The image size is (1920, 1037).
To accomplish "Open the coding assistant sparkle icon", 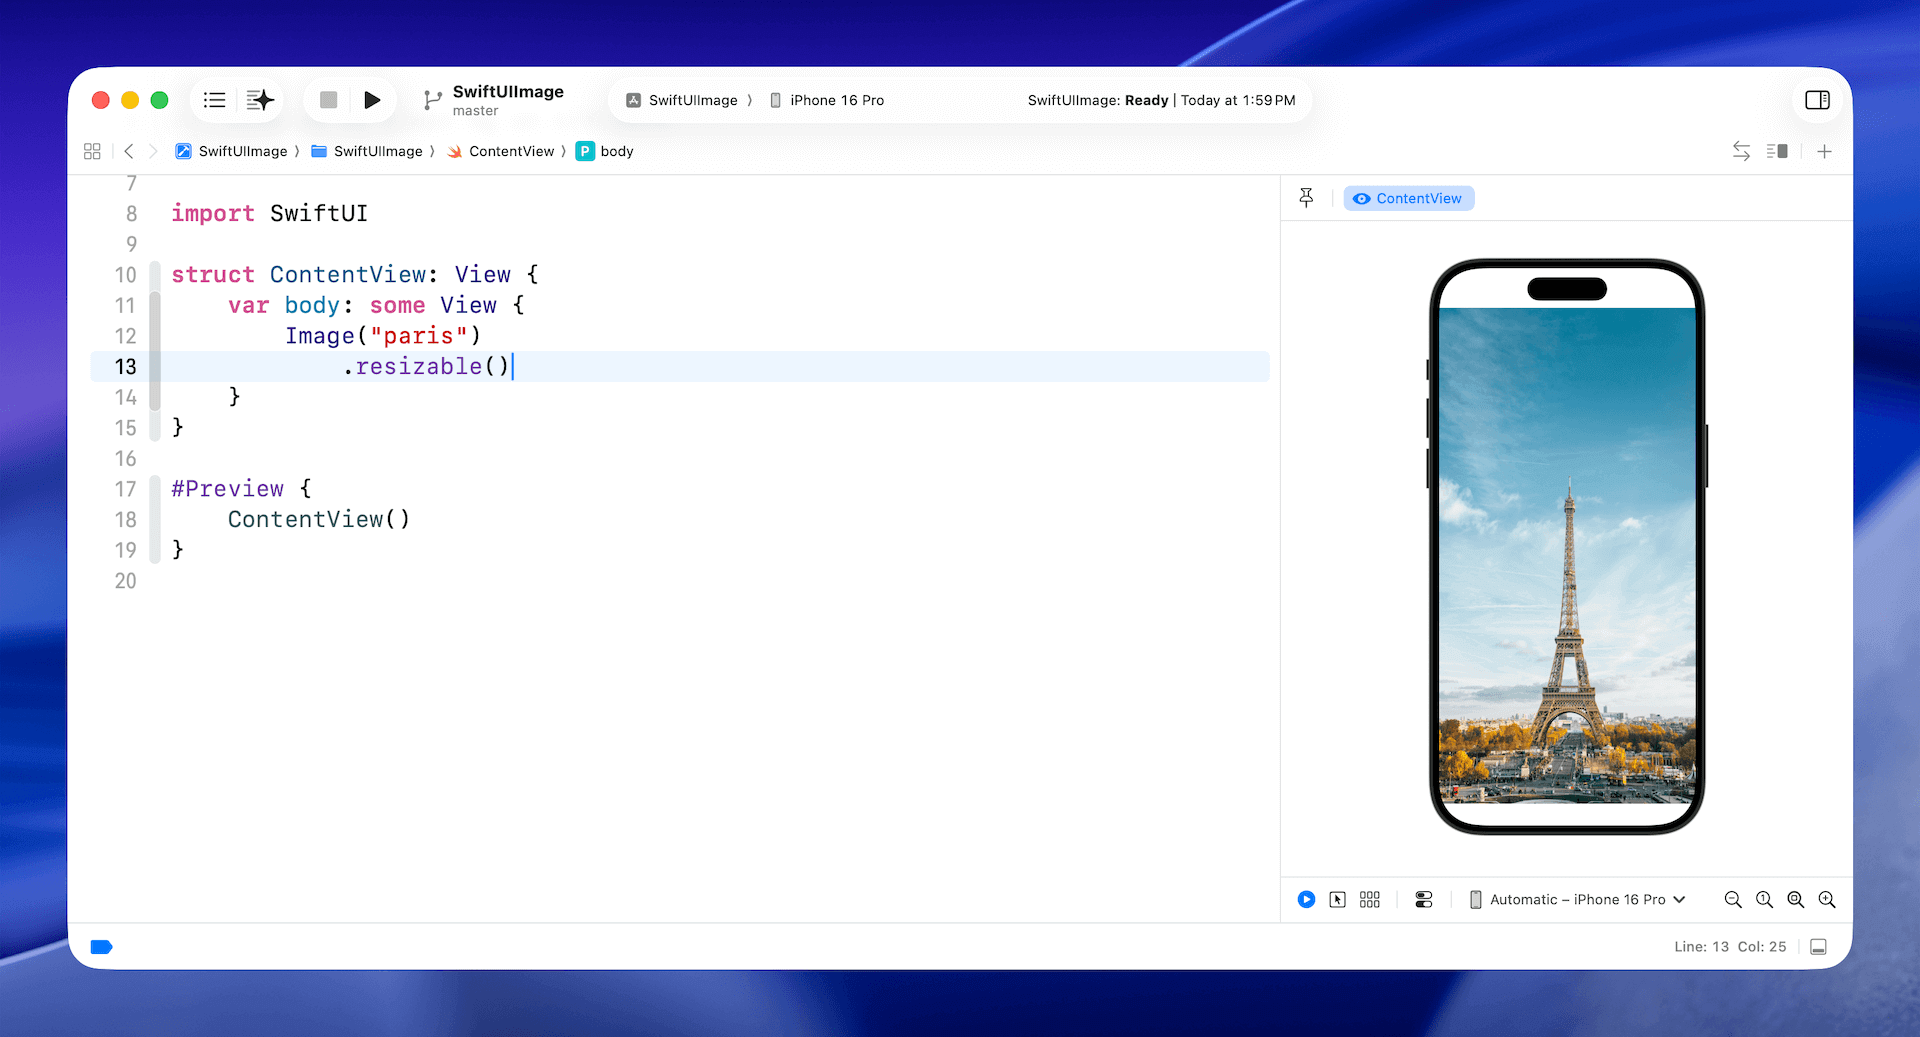I will [x=260, y=100].
